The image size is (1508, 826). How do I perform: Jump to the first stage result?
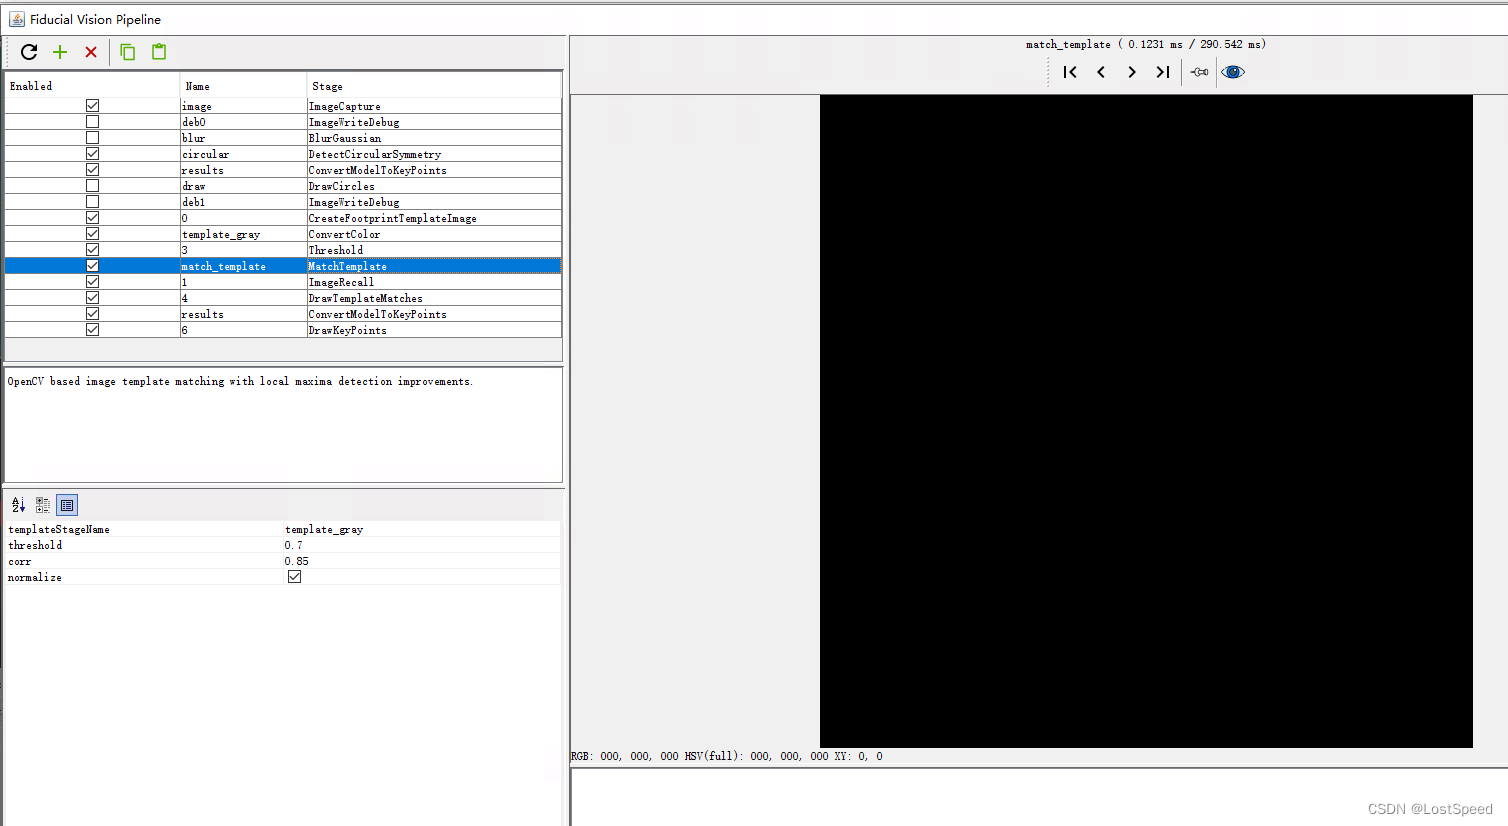(x=1070, y=72)
